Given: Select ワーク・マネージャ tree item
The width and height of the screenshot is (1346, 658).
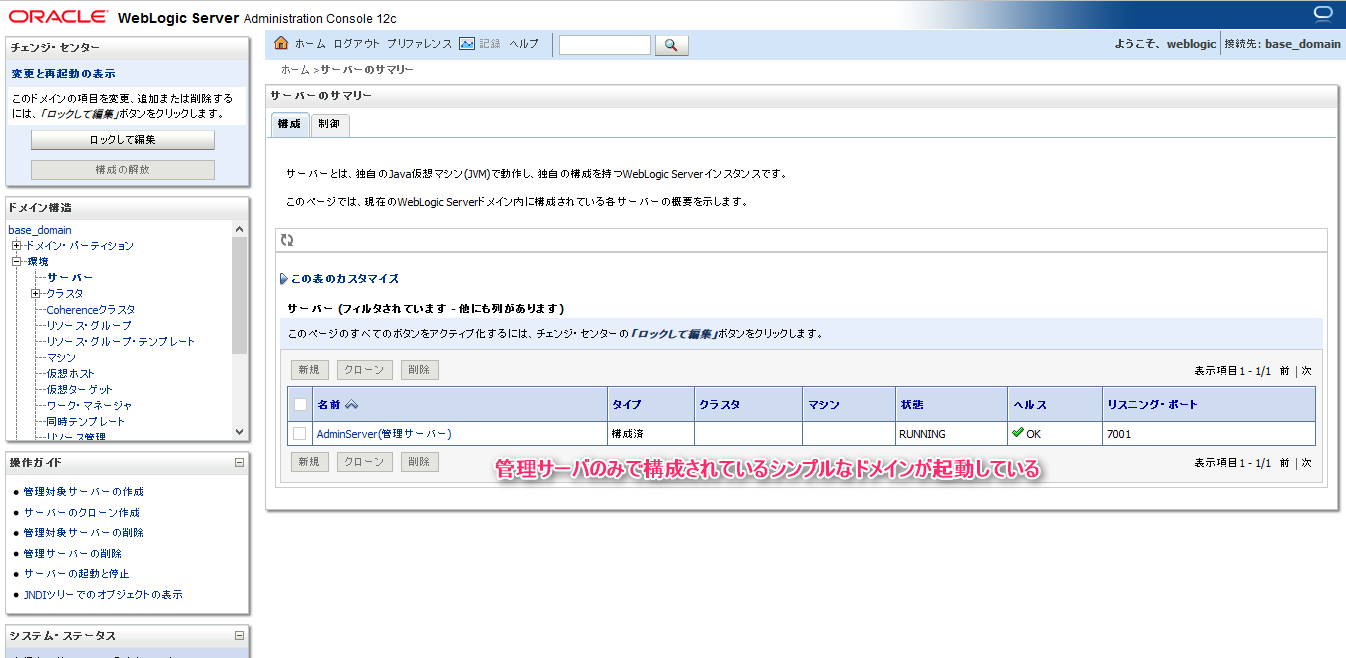Looking at the screenshot, I should coord(90,406).
